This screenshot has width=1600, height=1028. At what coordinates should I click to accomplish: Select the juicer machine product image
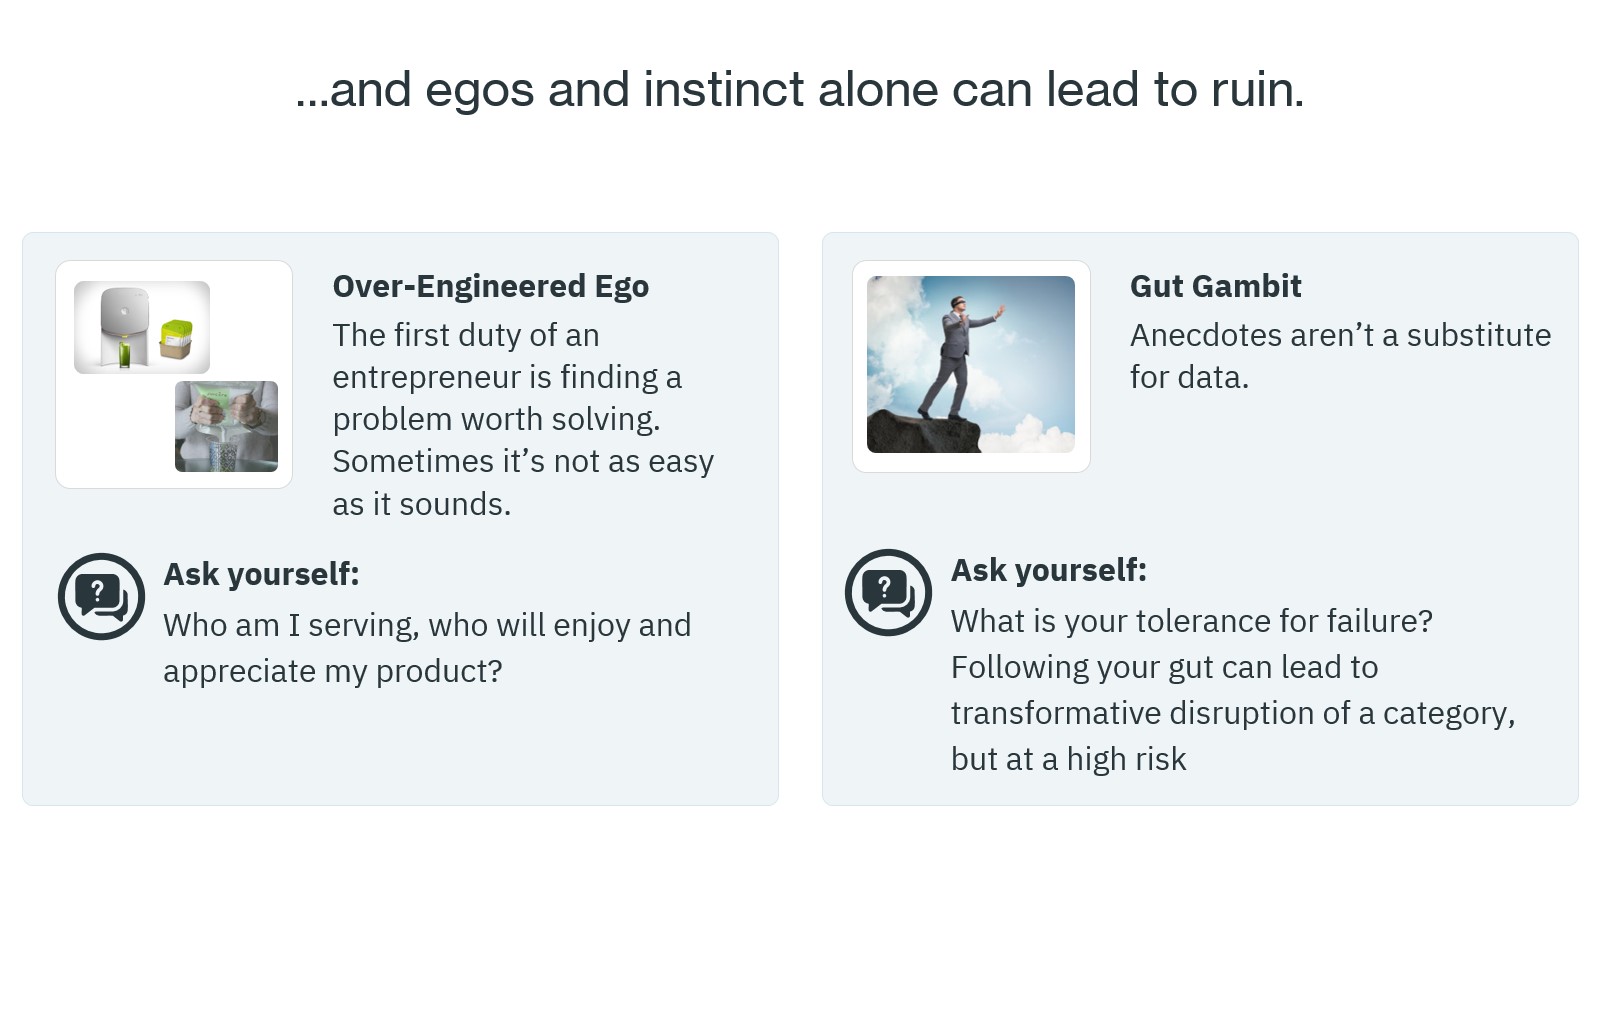coord(142,327)
